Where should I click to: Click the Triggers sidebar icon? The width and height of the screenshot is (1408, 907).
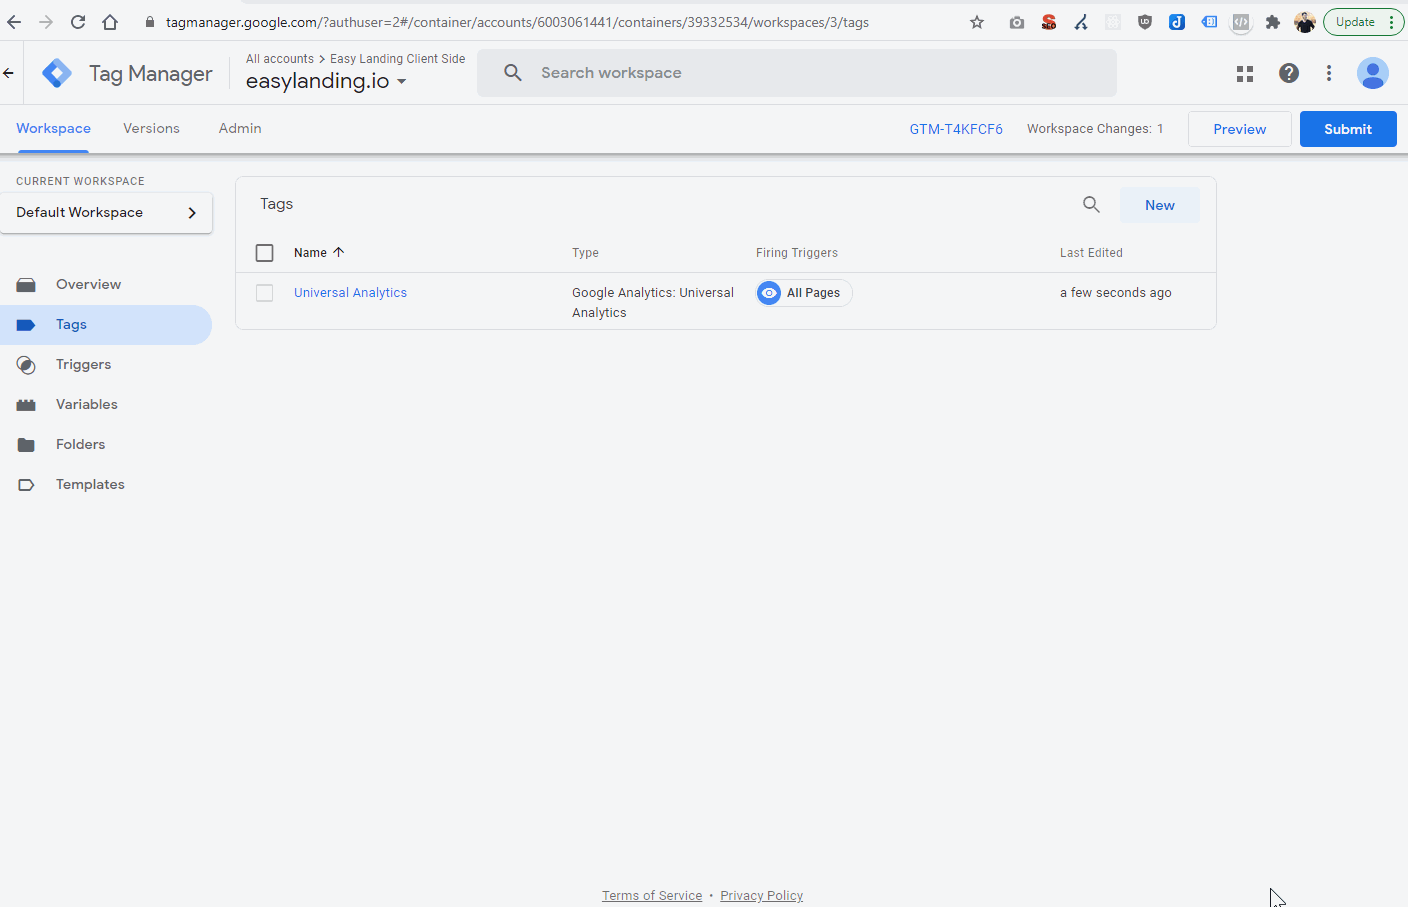26,365
